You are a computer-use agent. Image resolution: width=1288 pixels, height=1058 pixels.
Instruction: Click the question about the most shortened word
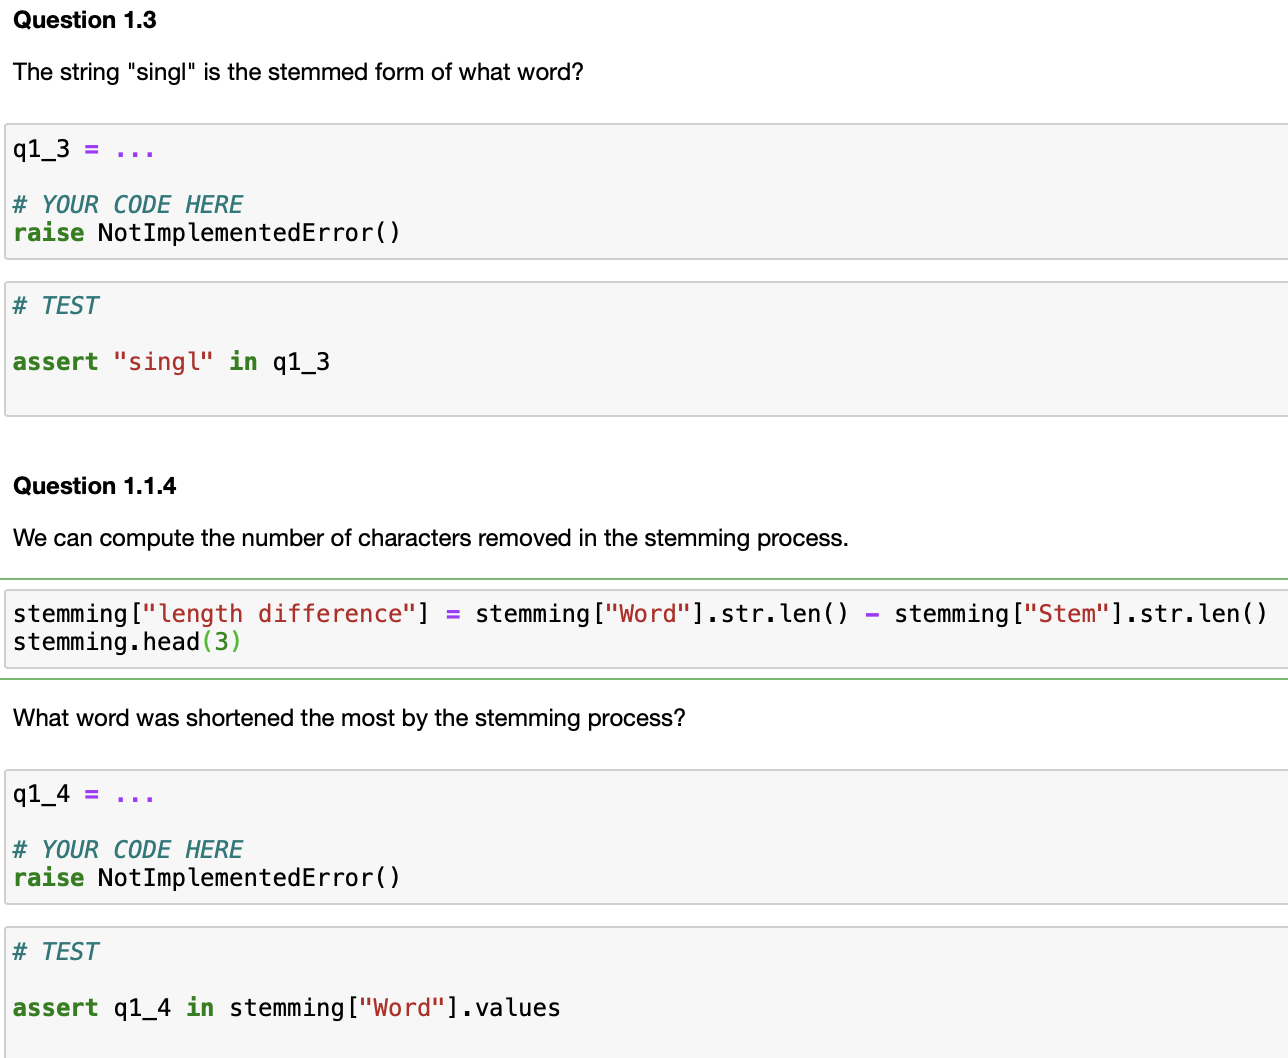[x=347, y=717]
